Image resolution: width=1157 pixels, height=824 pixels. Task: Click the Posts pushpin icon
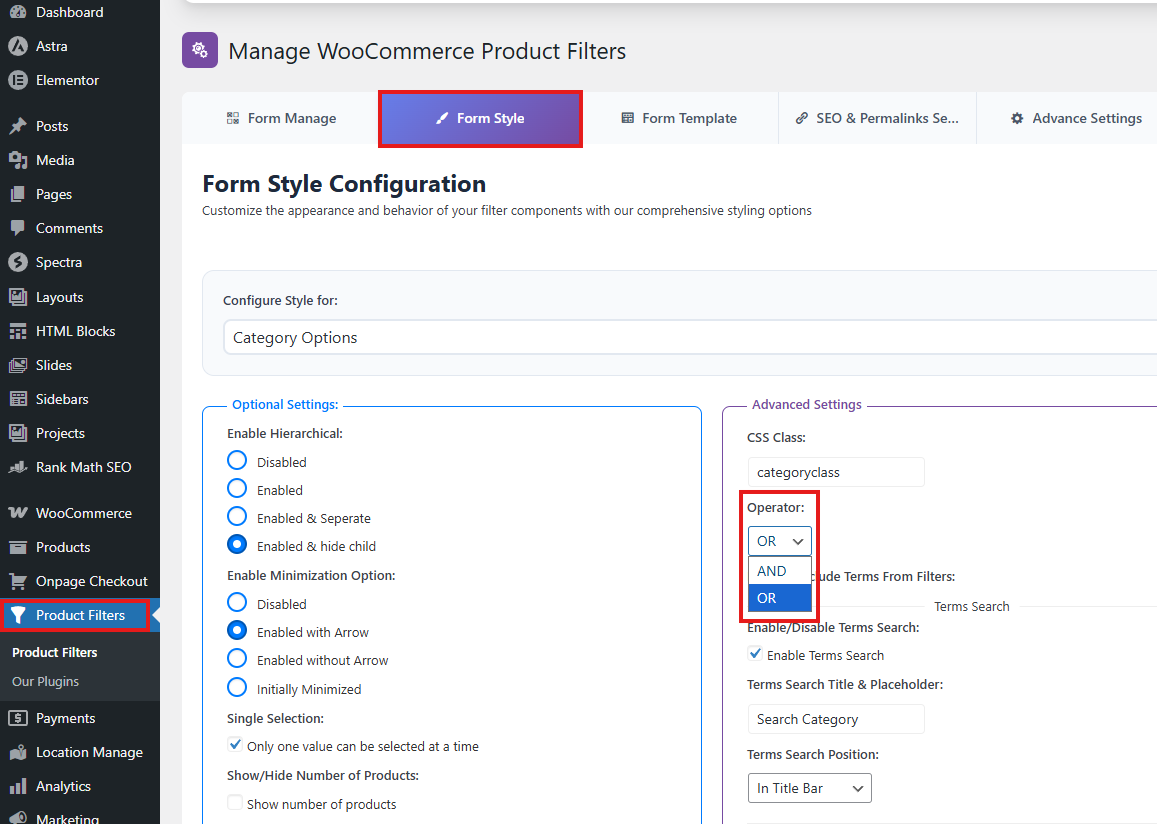coord(18,126)
